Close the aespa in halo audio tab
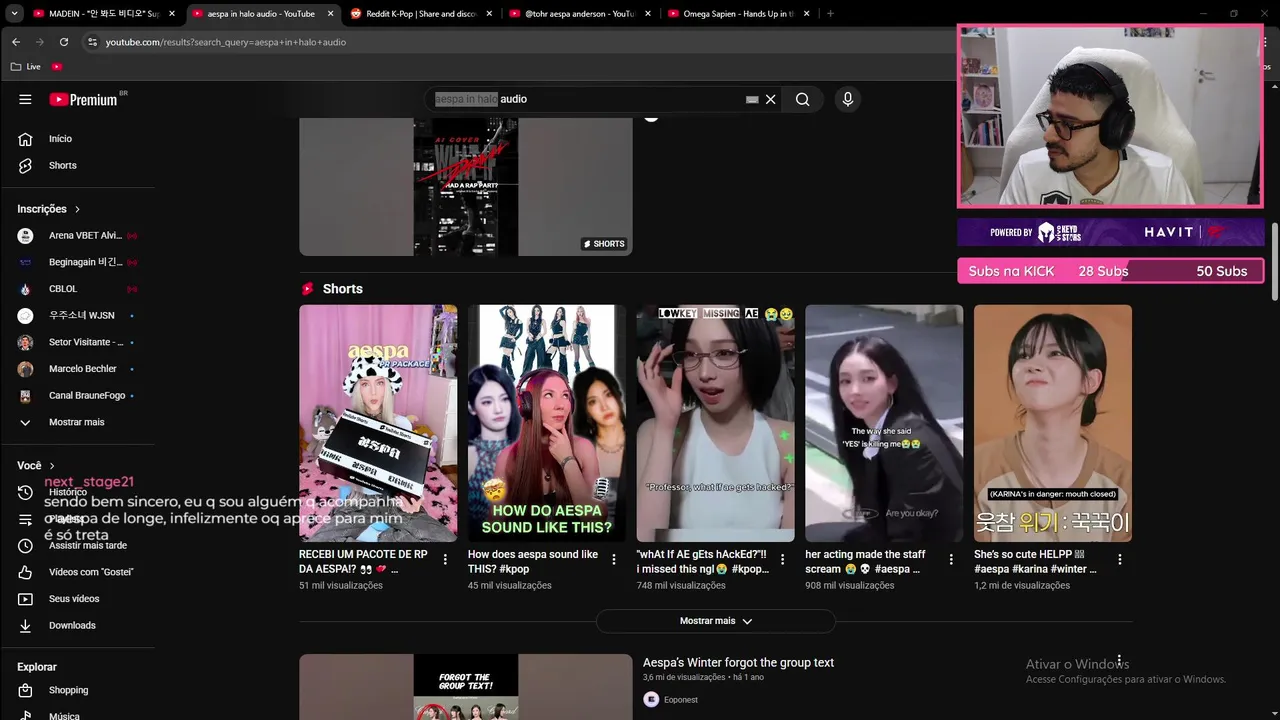This screenshot has height=720, width=1280. pyautogui.click(x=331, y=14)
